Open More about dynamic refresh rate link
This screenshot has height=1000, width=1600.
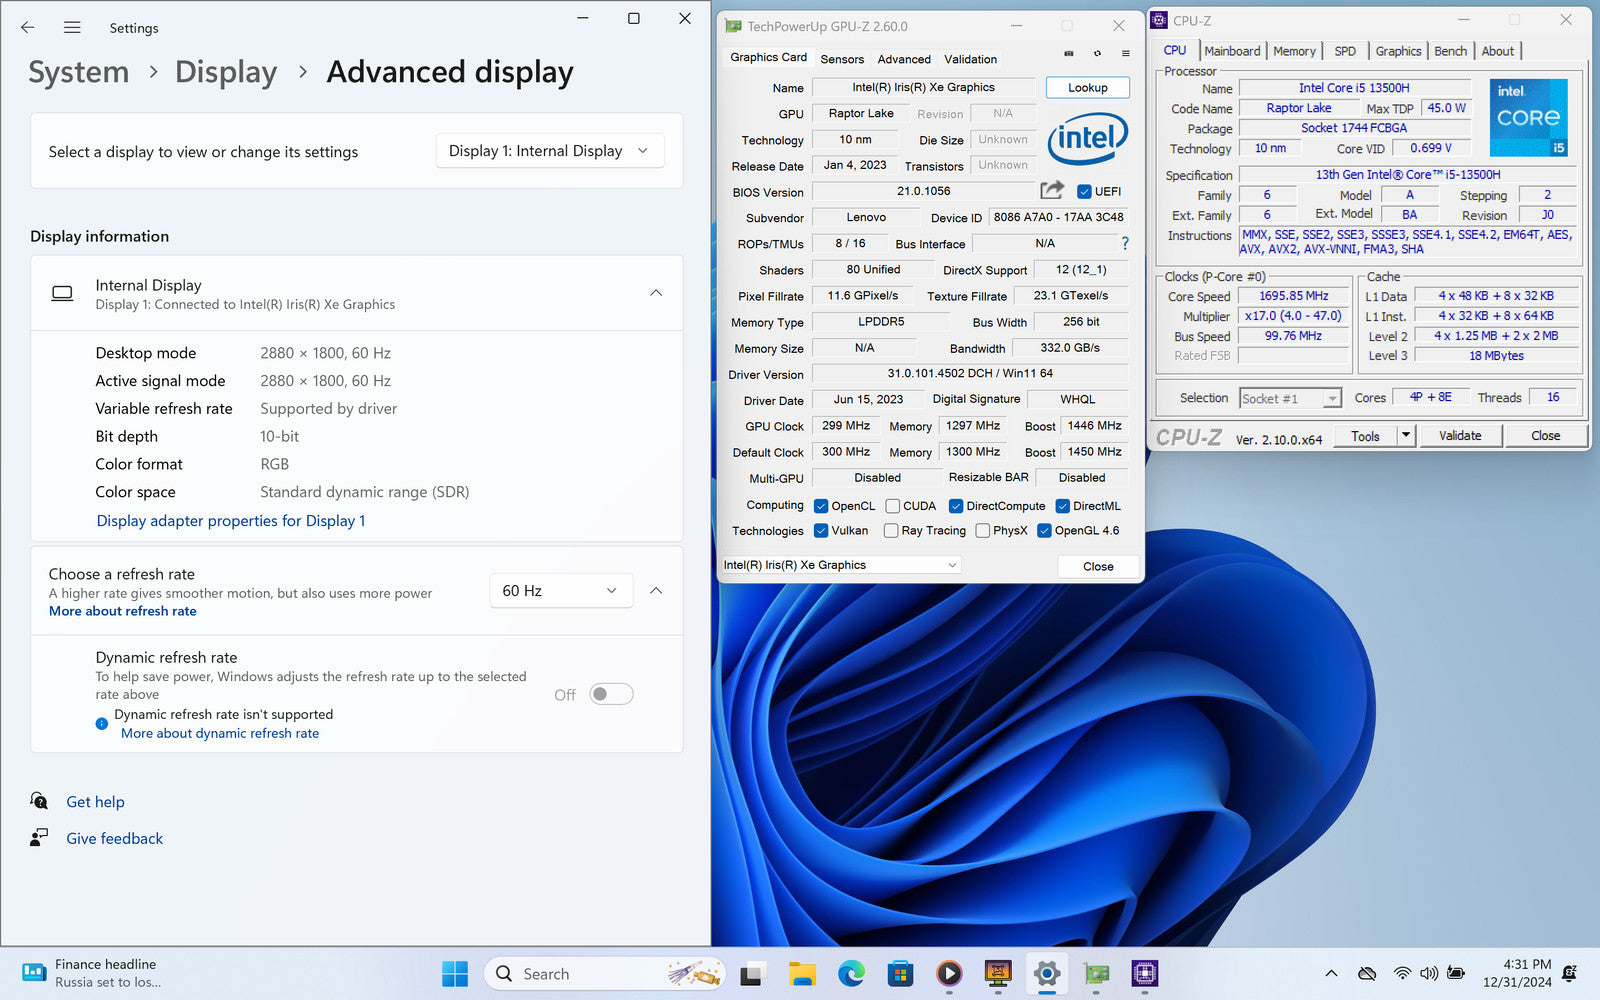click(x=220, y=733)
